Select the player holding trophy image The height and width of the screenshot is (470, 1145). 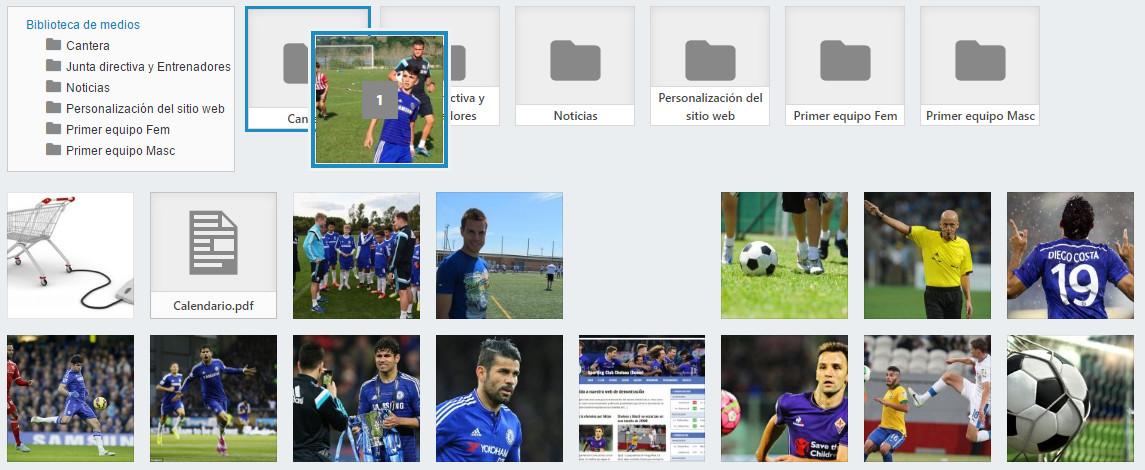(x=356, y=398)
